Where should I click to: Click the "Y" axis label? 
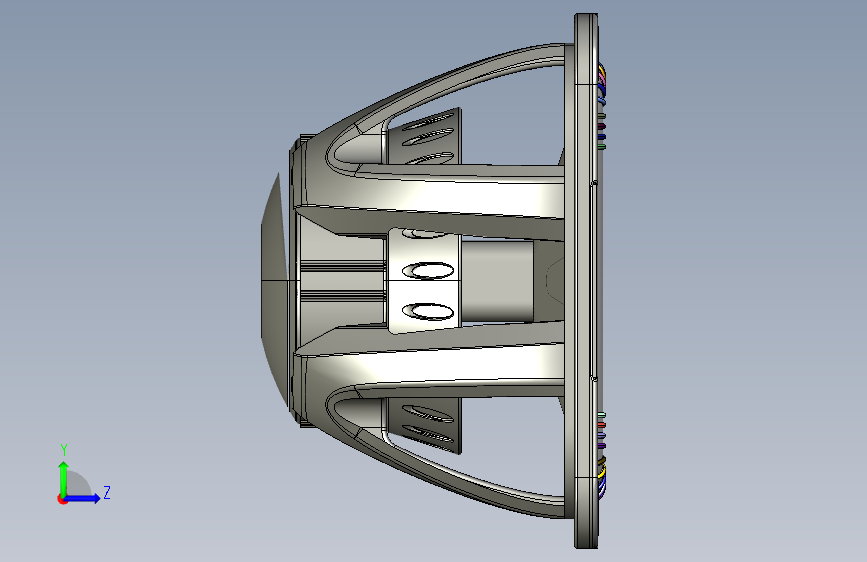[x=64, y=450]
